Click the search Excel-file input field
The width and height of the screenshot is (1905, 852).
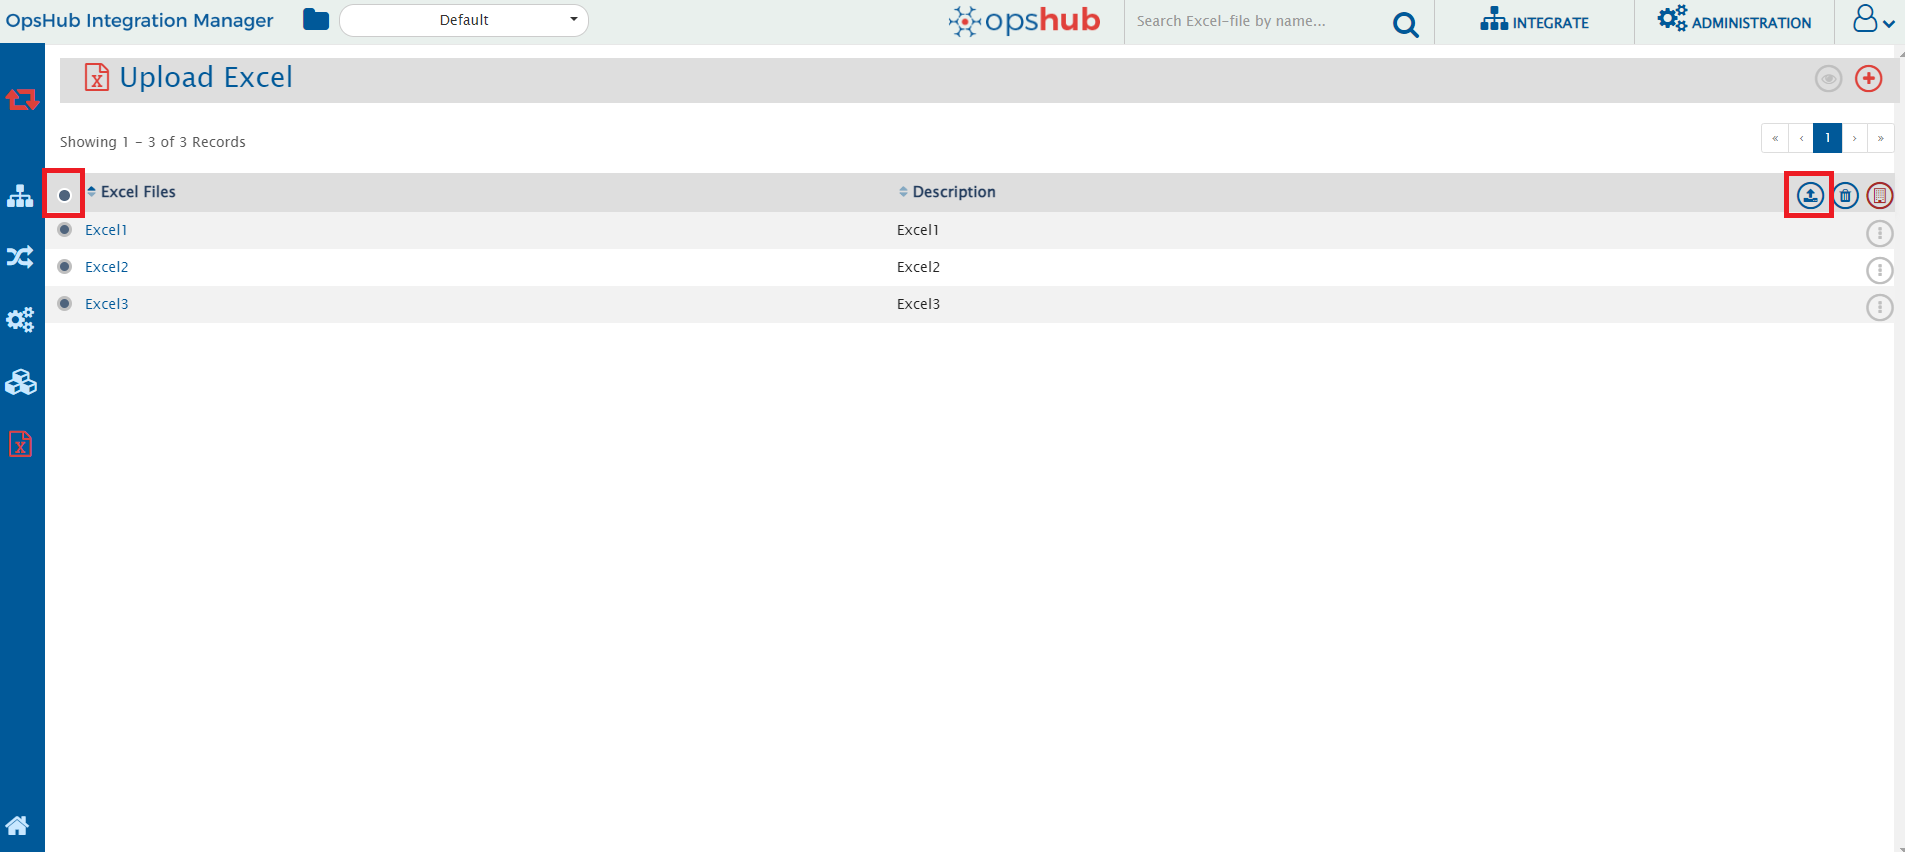(x=1255, y=21)
